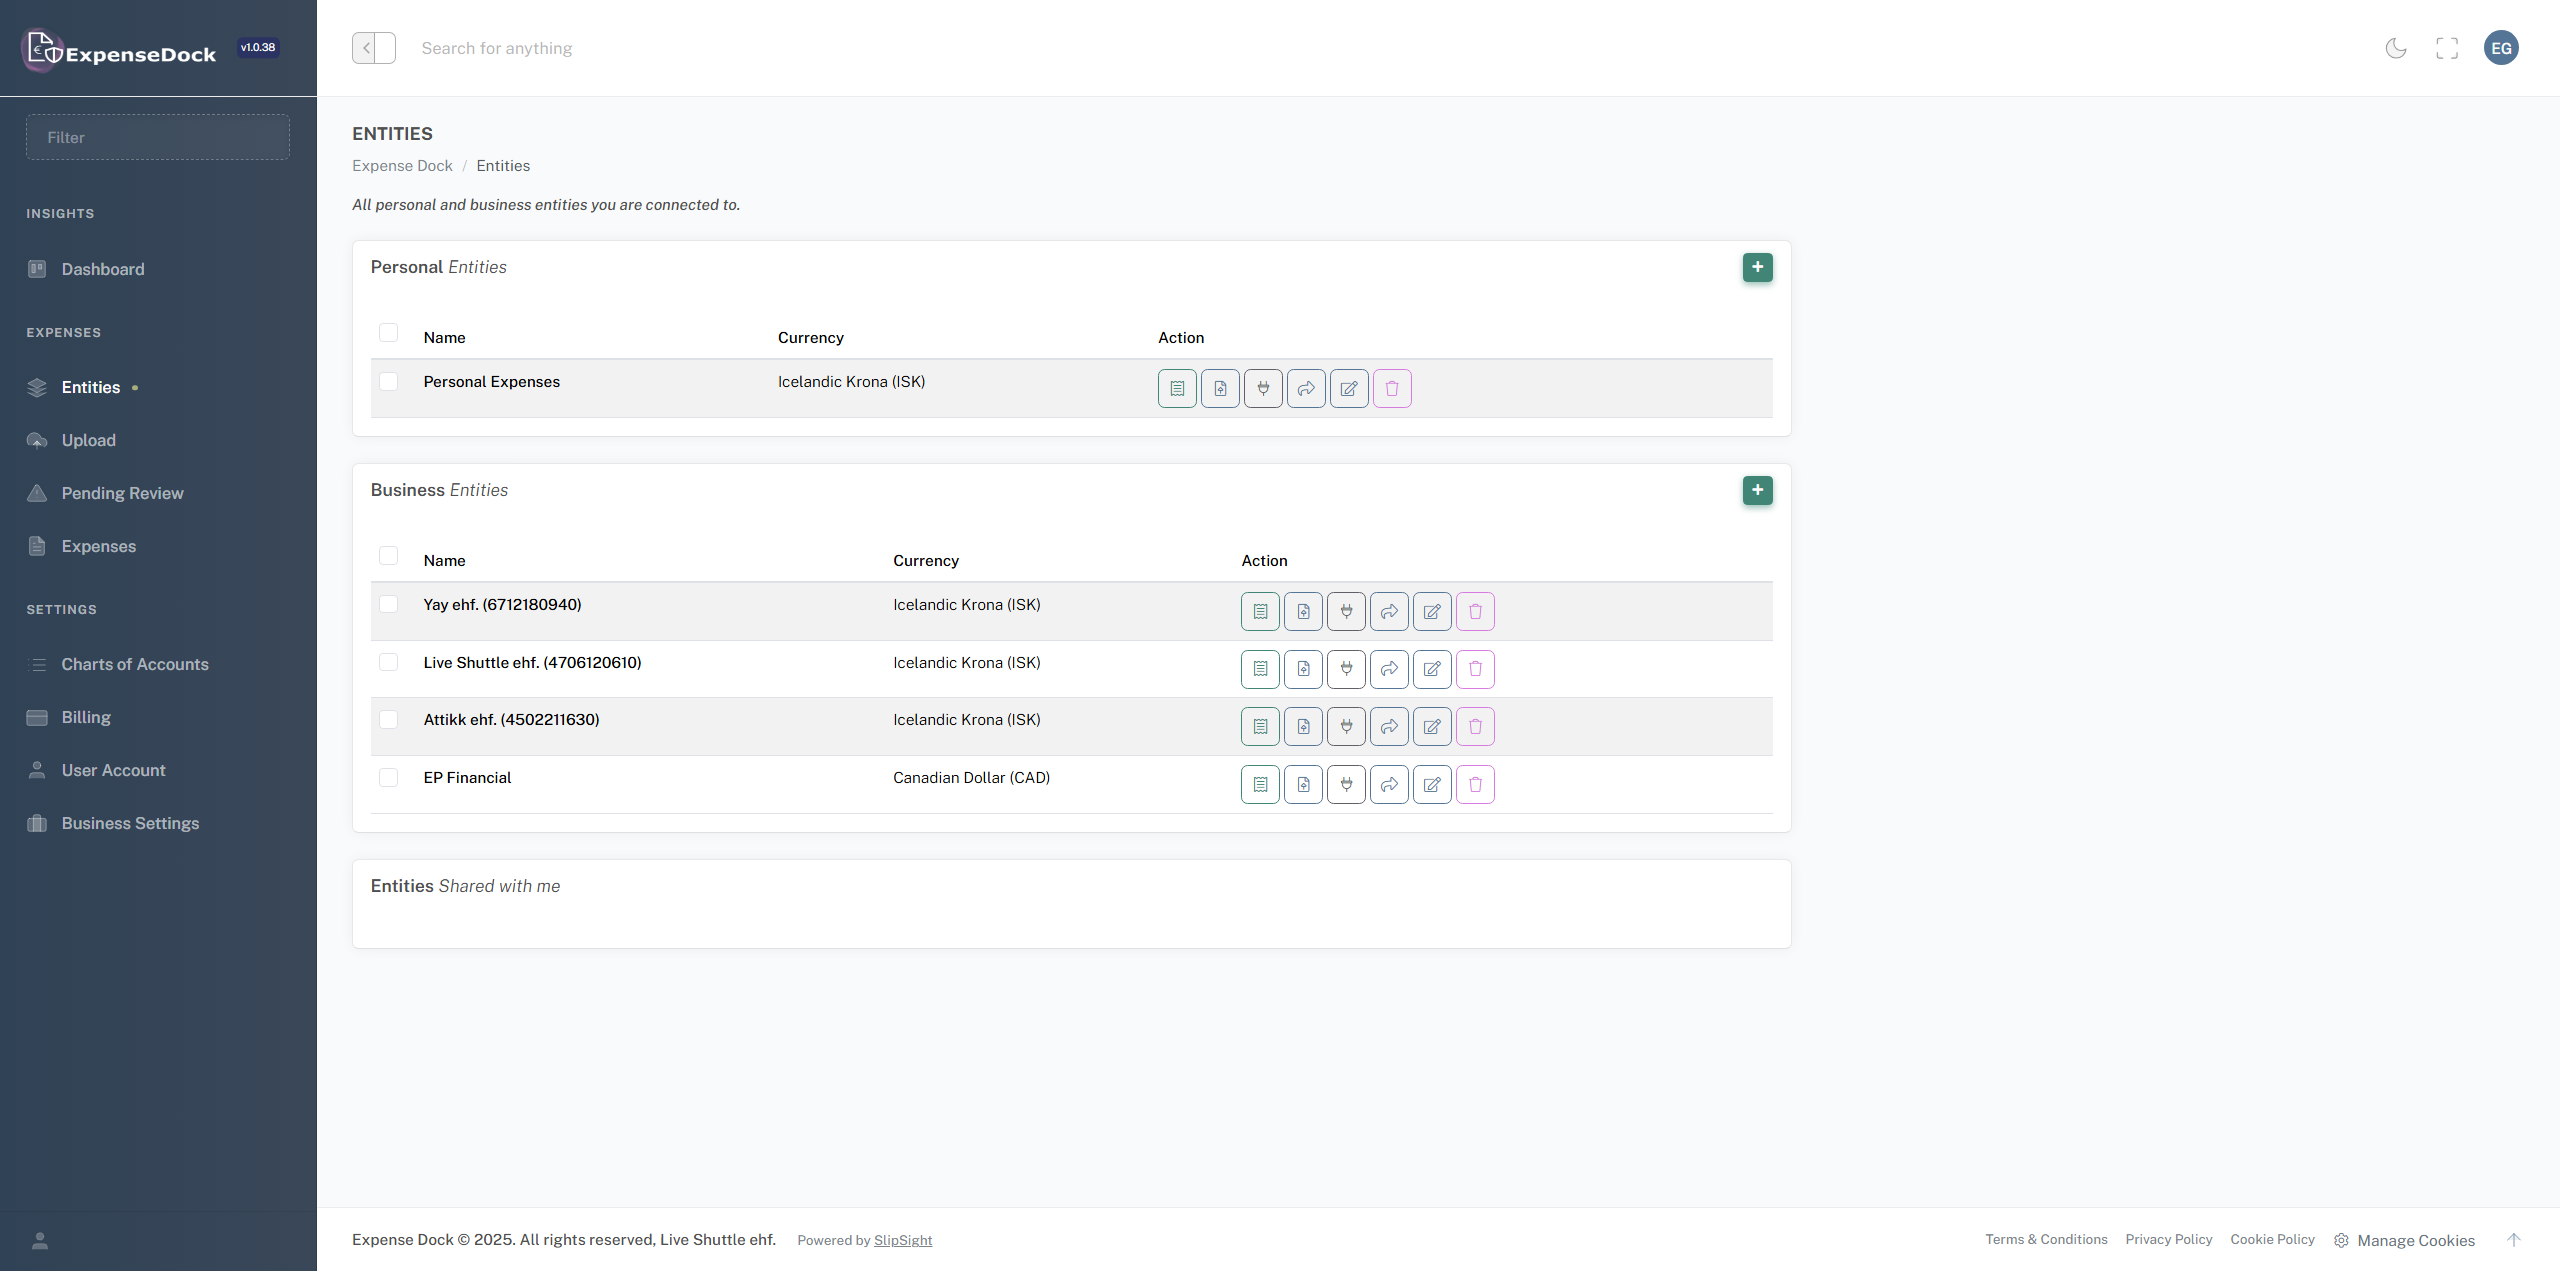The width and height of the screenshot is (2560, 1271).
Task: Open connection settings for Live Shuttle ehf.
Action: (1346, 669)
